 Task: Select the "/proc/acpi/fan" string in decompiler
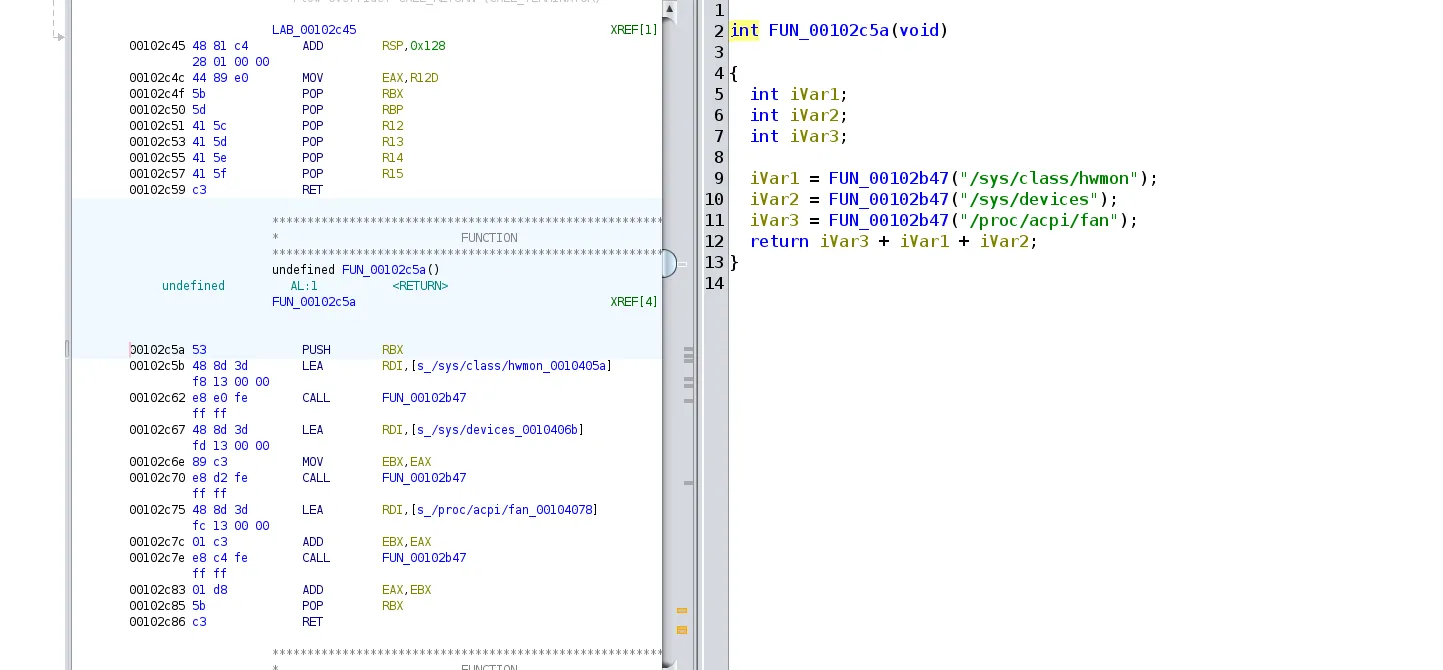[x=1039, y=220]
